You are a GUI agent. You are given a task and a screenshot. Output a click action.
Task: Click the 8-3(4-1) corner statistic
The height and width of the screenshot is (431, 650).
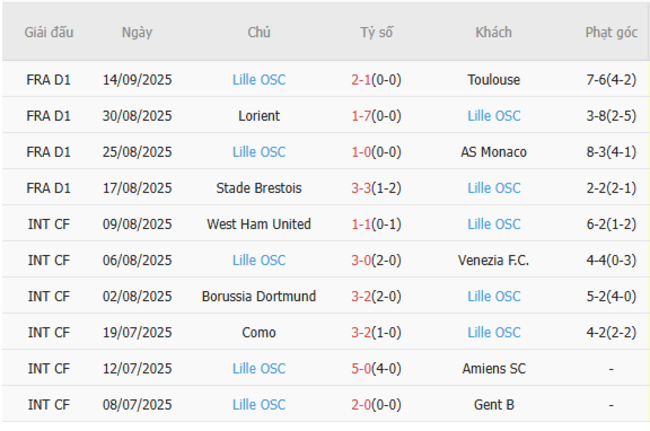[x=611, y=152]
